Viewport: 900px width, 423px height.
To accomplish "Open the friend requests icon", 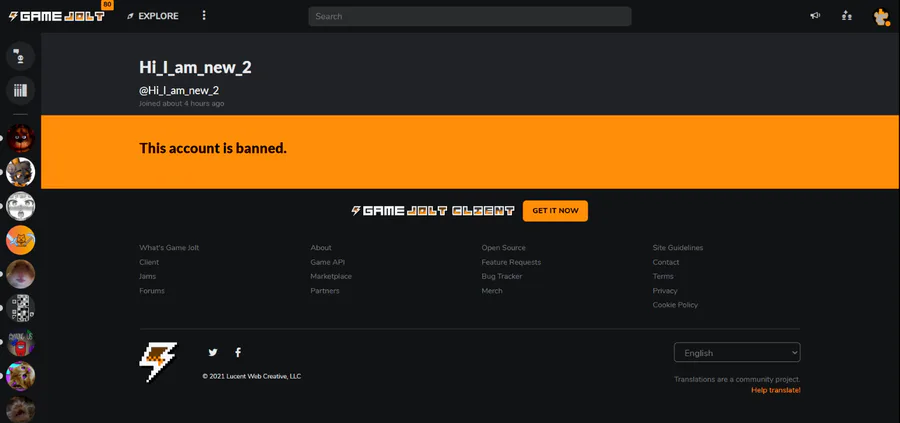I will [x=847, y=16].
